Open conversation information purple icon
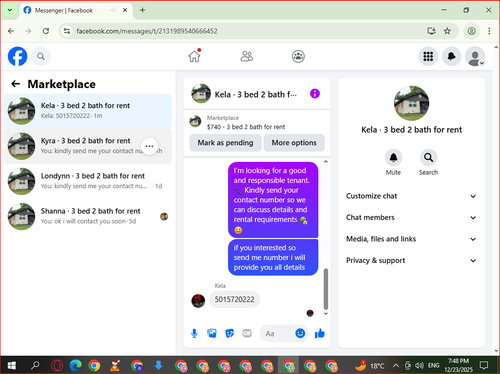This screenshot has height=374, width=500. point(315,94)
